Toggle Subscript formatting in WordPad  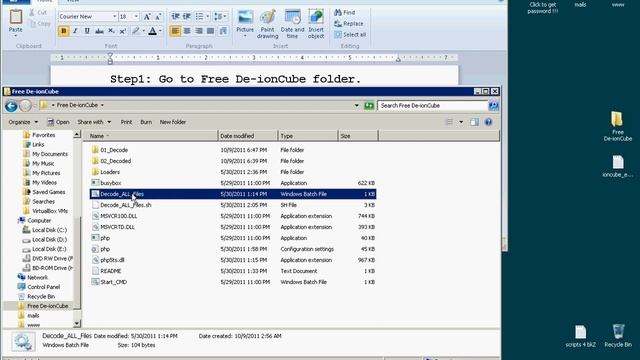tap(111, 31)
